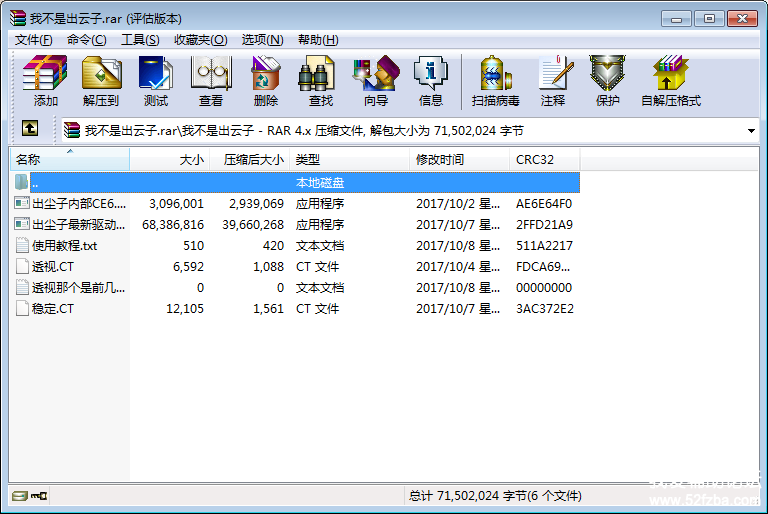
Task: Sort by CRC32 column header
Action: click(545, 159)
